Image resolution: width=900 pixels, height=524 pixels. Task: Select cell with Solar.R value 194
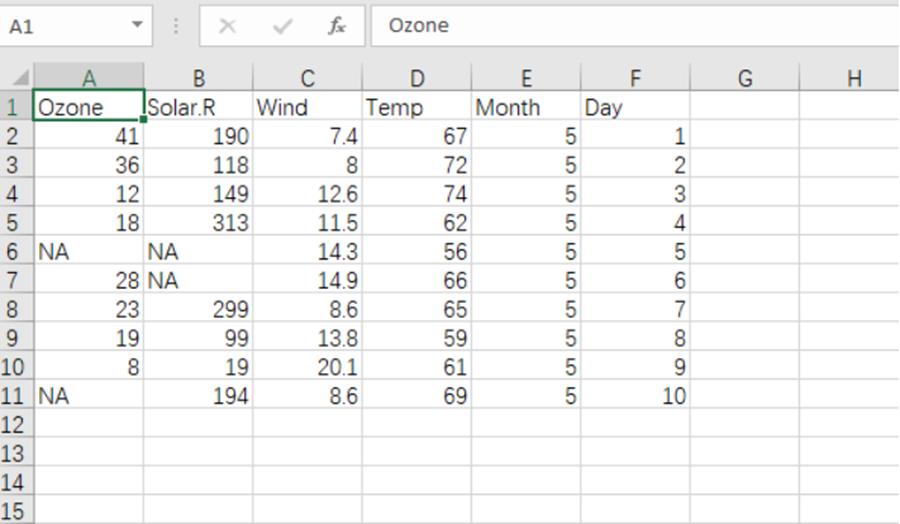tap(198, 395)
